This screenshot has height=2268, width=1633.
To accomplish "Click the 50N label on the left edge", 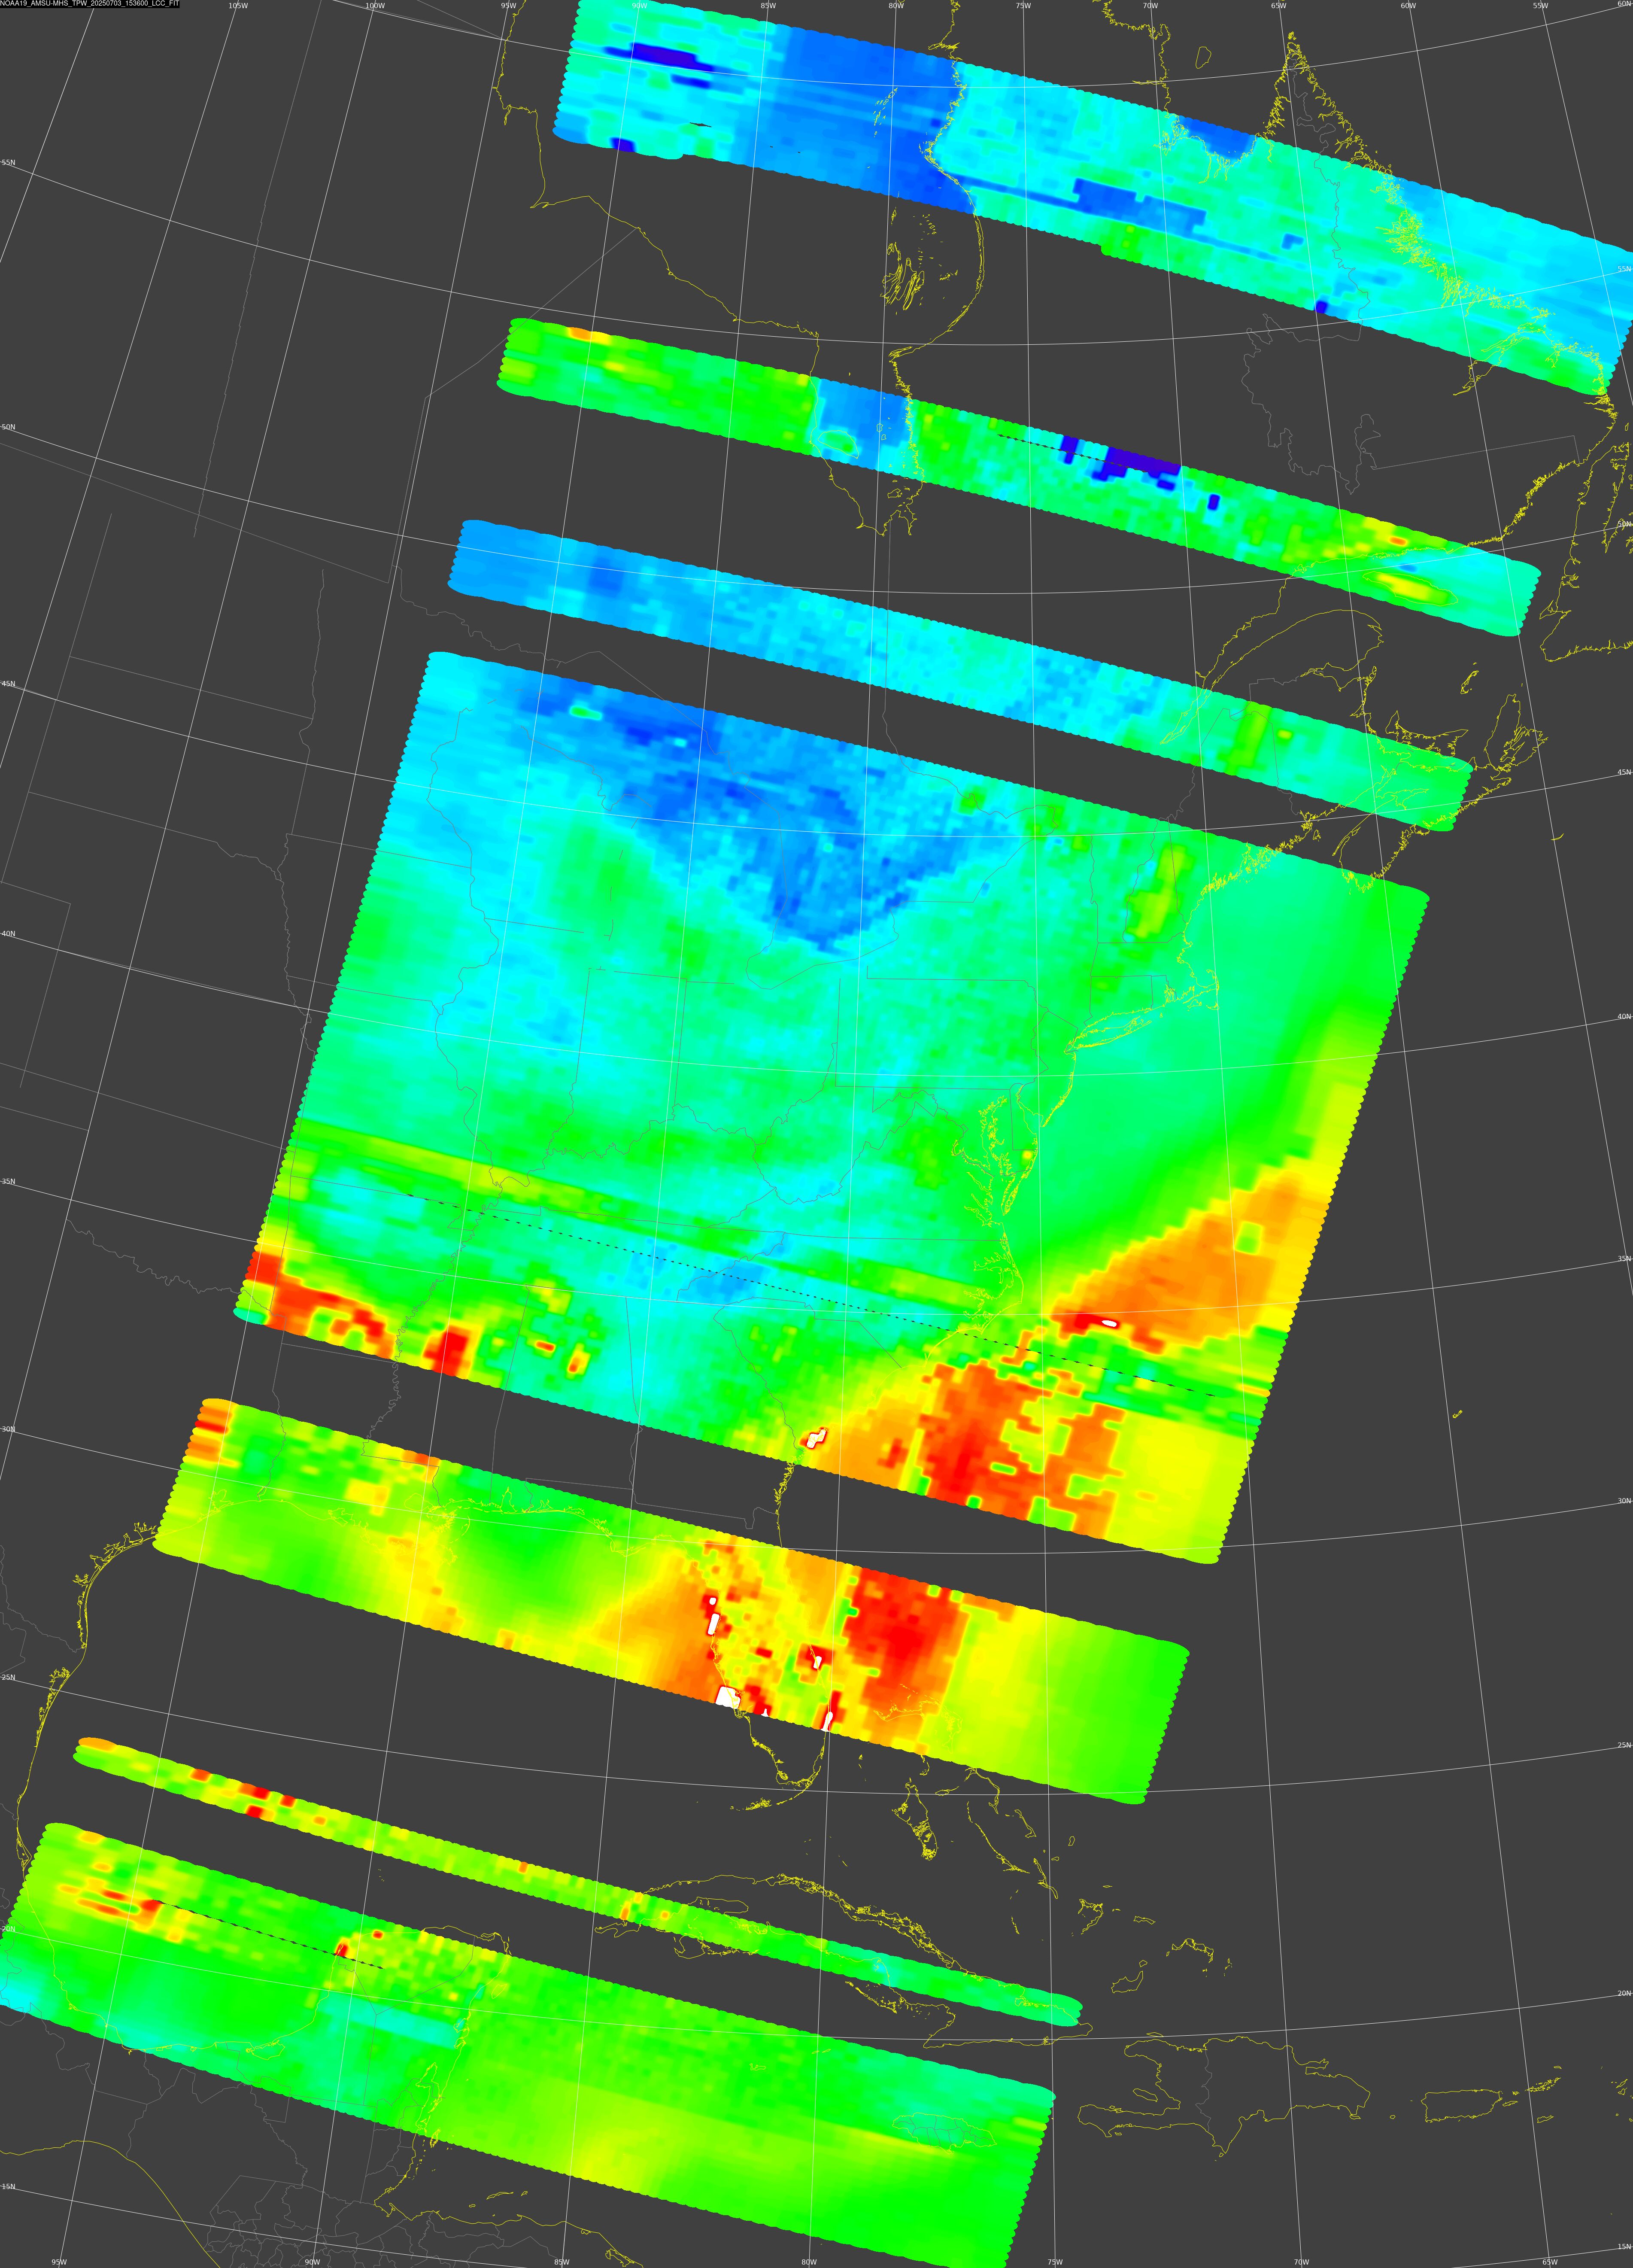I will 8,427.
